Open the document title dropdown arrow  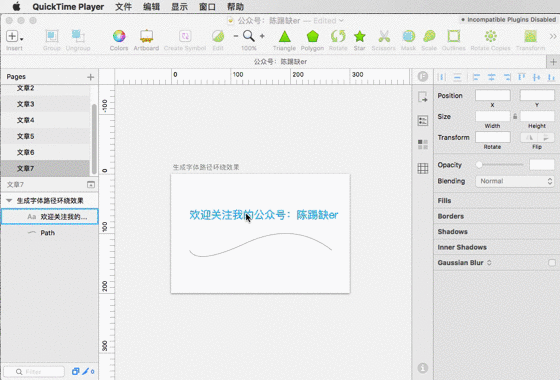(341, 20)
